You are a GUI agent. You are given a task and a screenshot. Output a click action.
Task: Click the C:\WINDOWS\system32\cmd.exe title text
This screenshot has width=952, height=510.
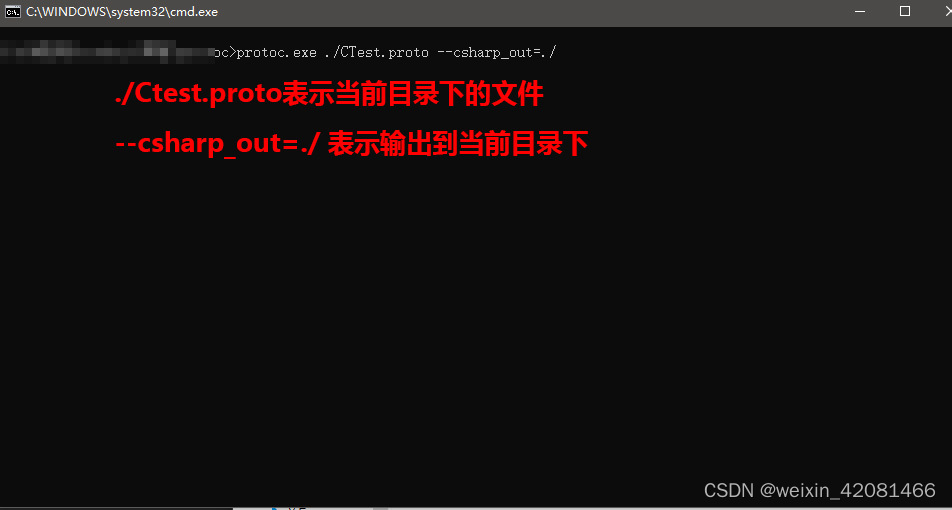tap(121, 12)
